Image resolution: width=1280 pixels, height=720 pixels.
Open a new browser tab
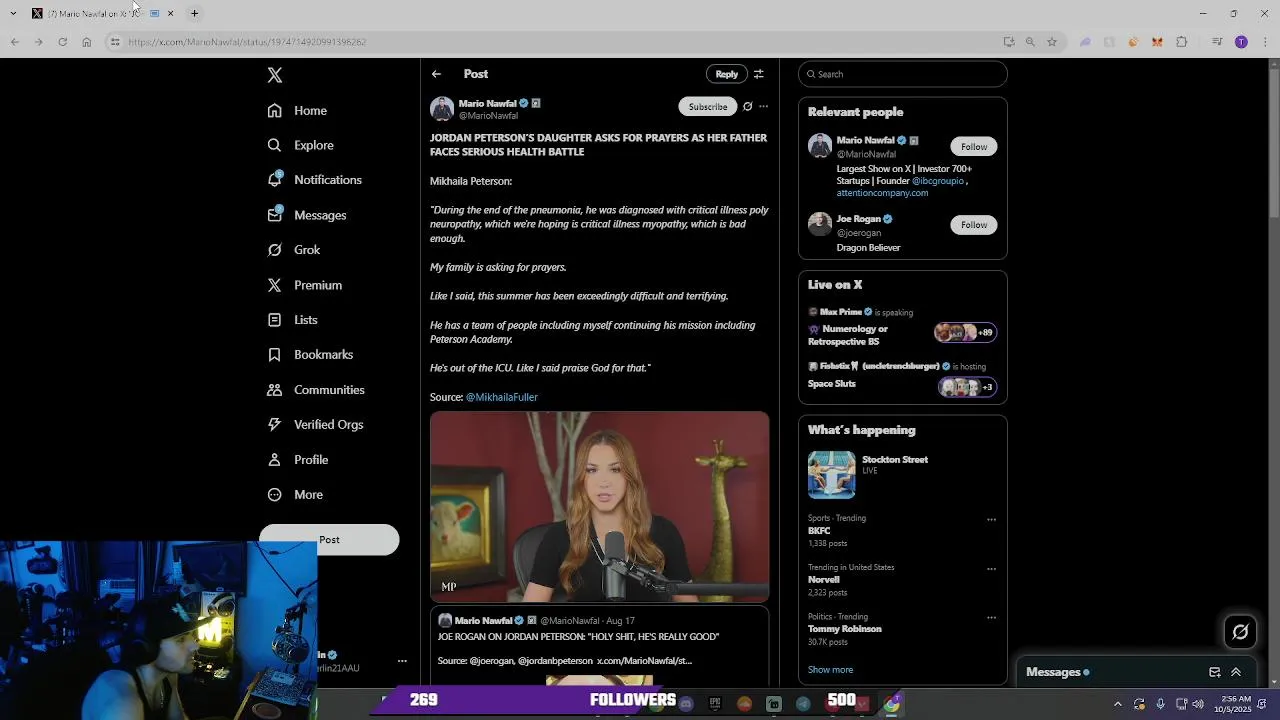click(194, 13)
